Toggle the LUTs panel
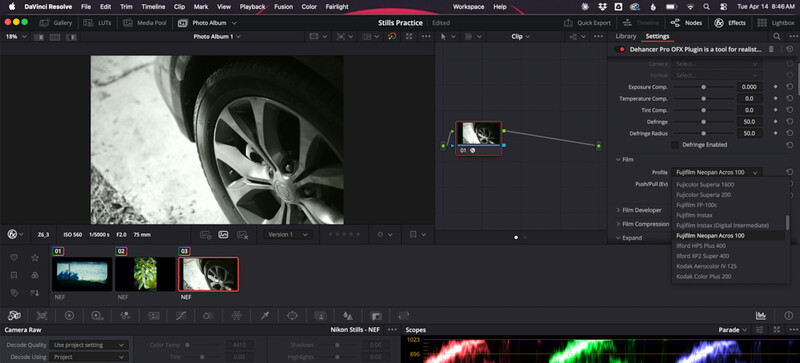 tap(97, 23)
